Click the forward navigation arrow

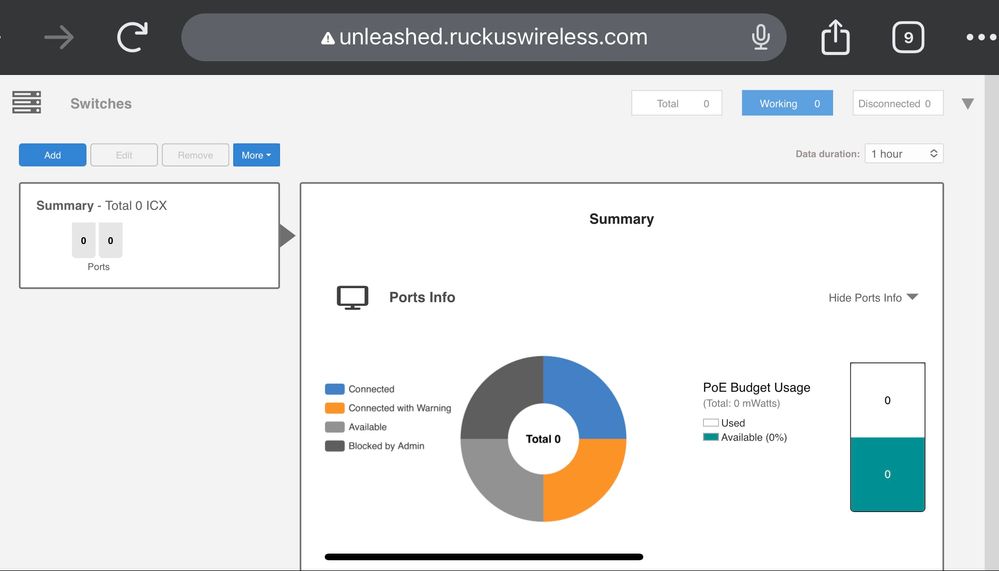pos(60,38)
